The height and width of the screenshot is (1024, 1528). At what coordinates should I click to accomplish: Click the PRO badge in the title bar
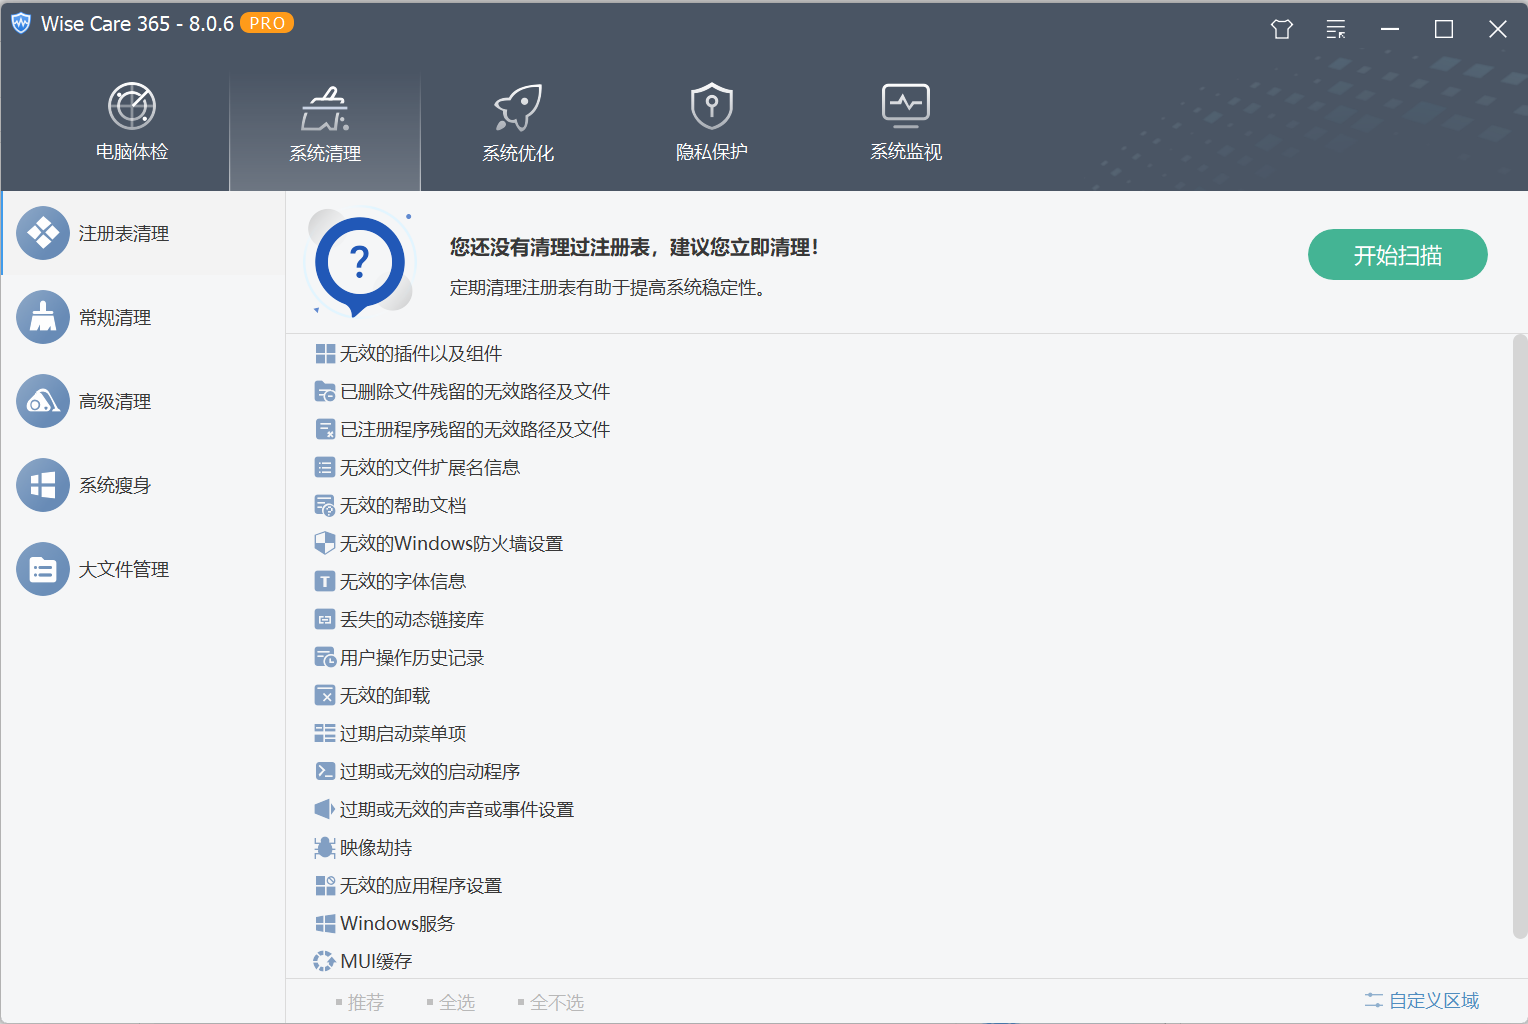(x=267, y=23)
